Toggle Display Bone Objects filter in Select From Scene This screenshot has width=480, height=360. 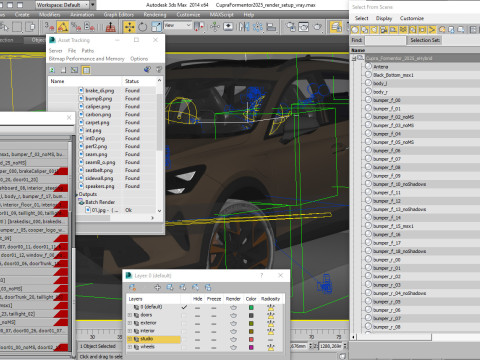click(432, 30)
